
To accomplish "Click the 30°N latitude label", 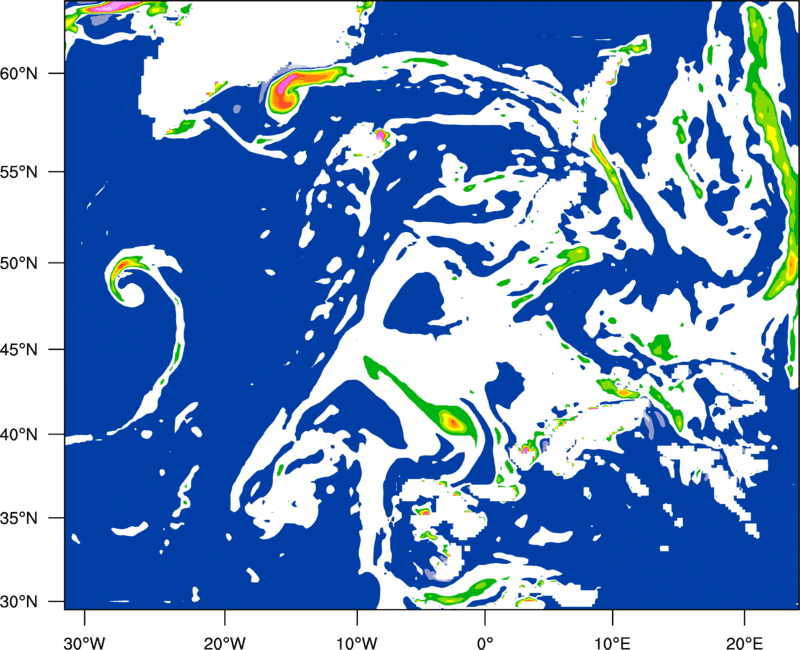I will pos(19,602).
